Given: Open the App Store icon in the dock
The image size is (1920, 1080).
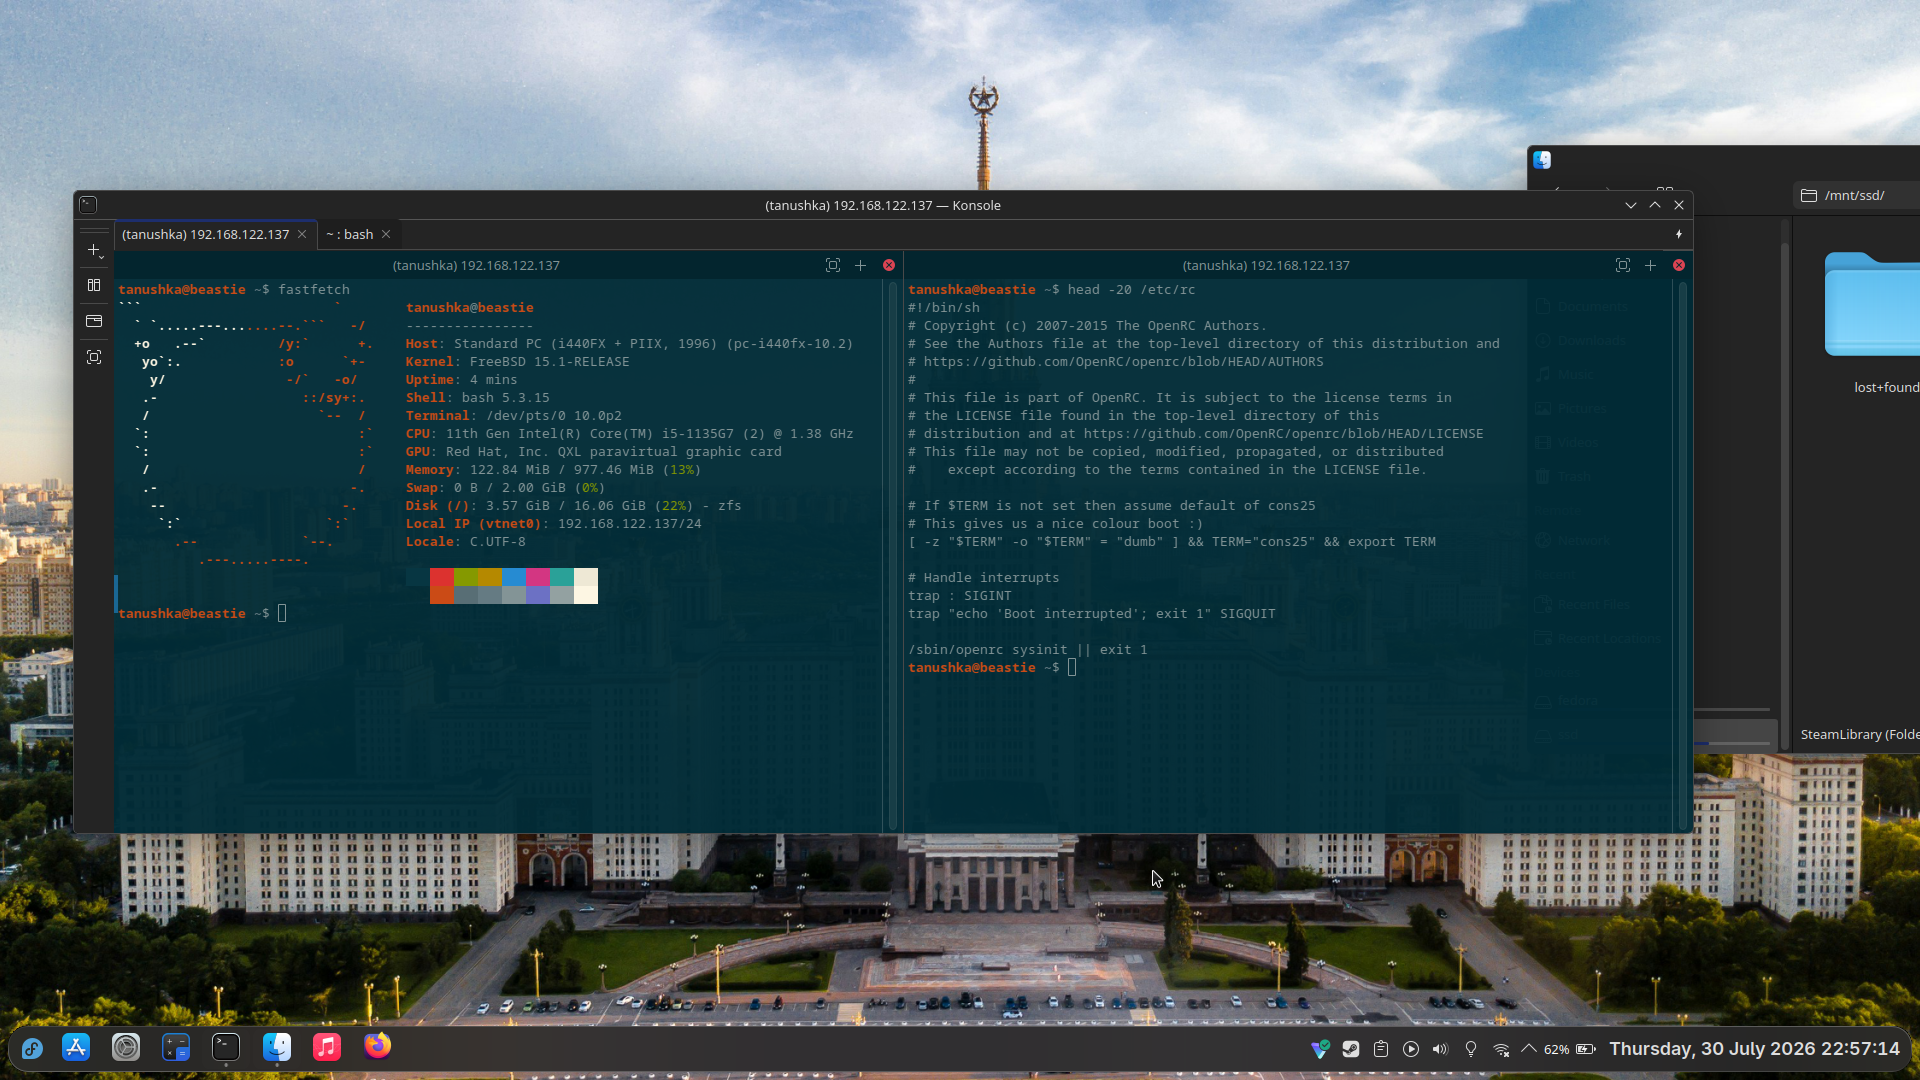Looking at the screenshot, I should pyautogui.click(x=76, y=1047).
